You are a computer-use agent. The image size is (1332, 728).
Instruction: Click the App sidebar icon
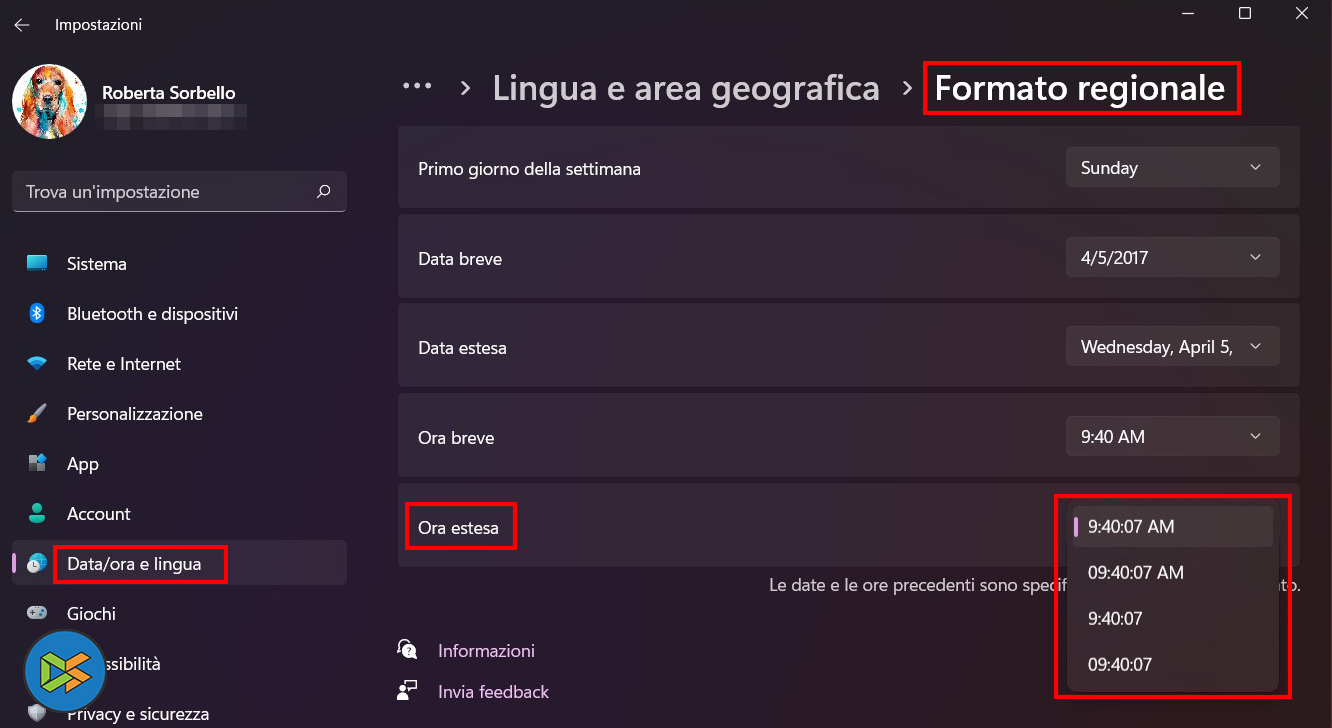(37, 464)
